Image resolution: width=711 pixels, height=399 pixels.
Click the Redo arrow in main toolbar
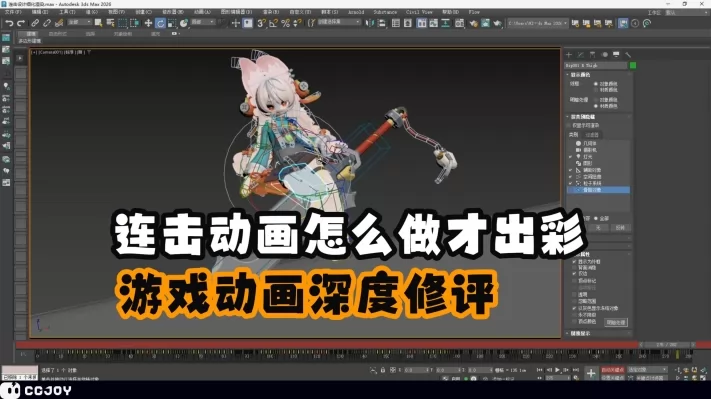coord(20,23)
